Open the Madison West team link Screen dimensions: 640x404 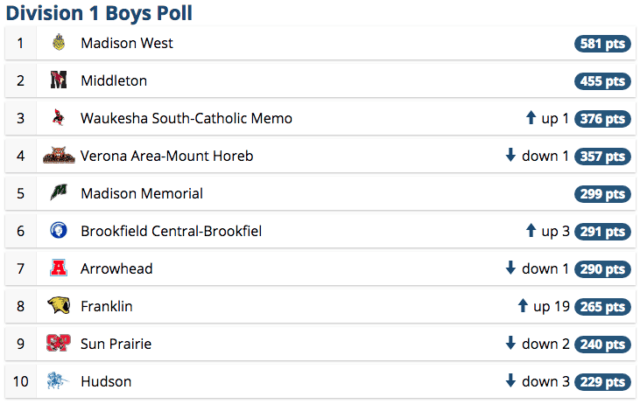point(127,43)
